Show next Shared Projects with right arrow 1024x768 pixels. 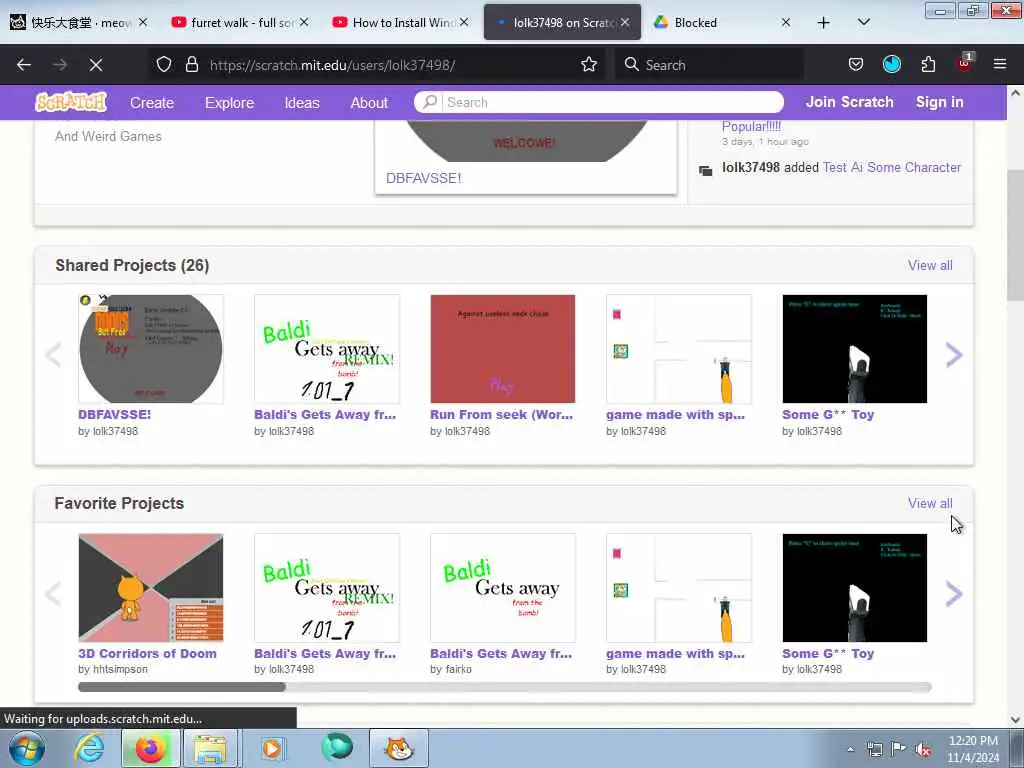pos(953,355)
